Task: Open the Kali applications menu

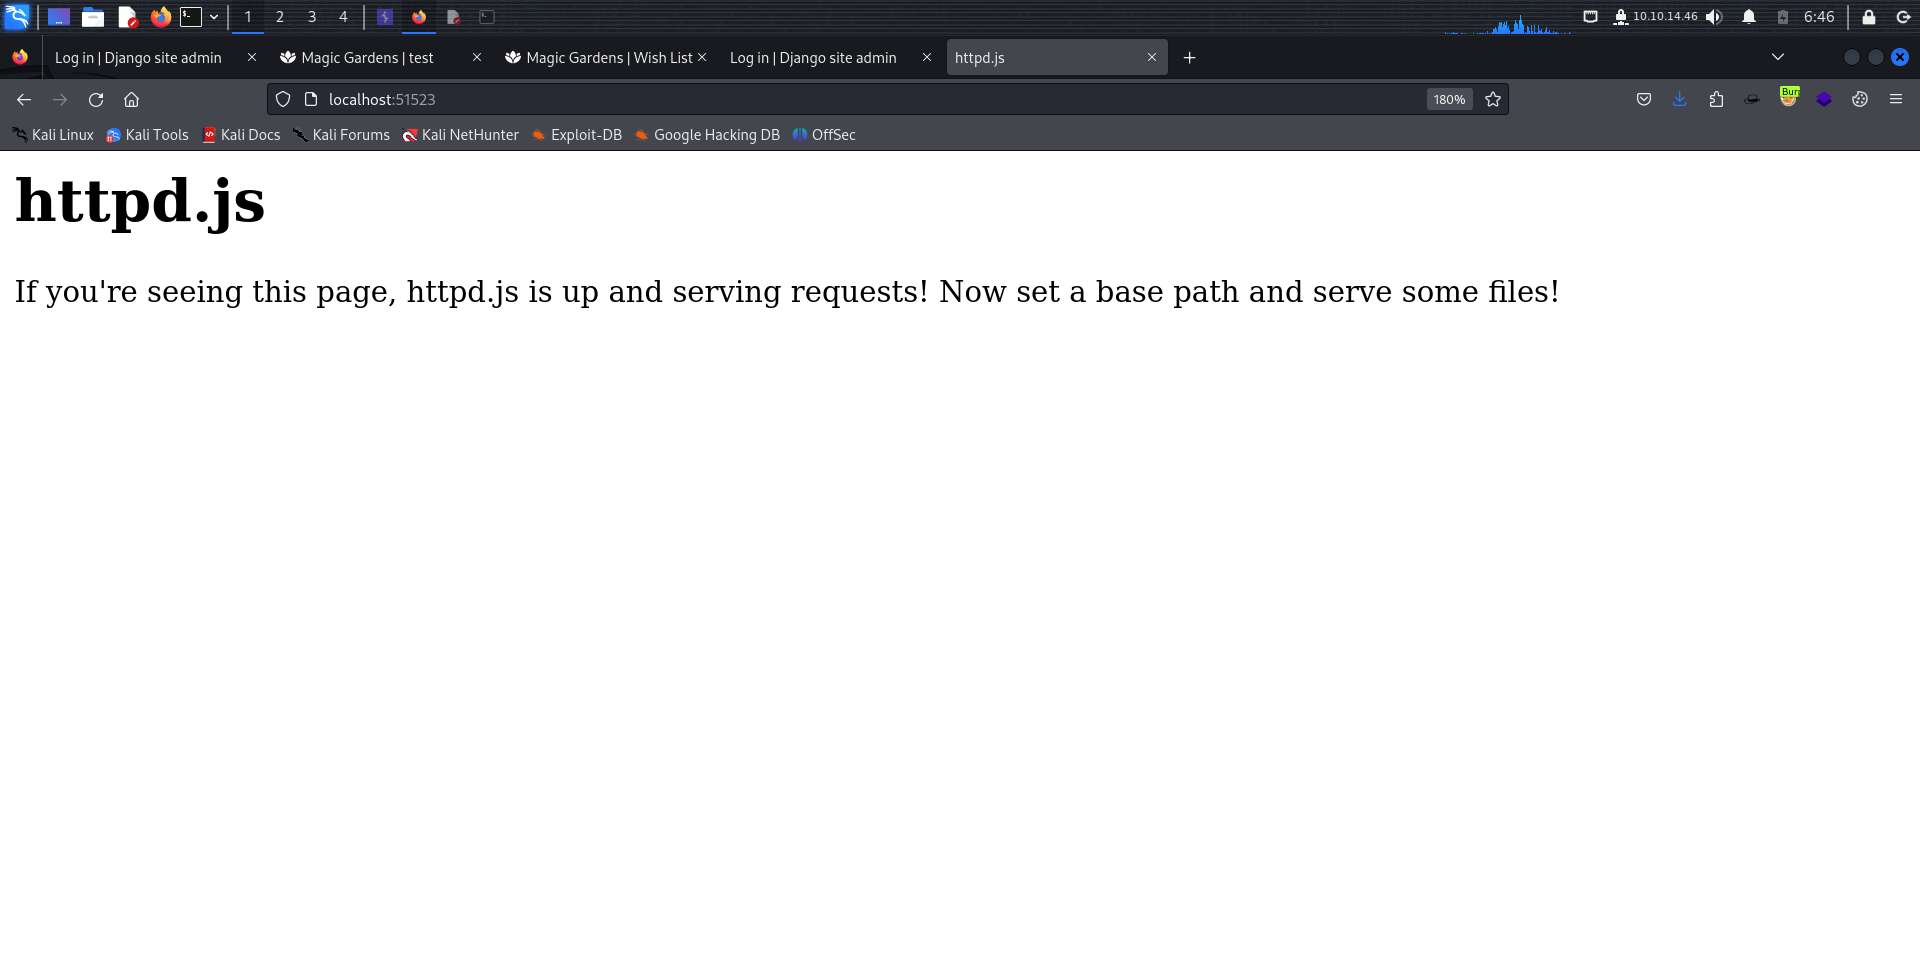Action: pos(17,17)
